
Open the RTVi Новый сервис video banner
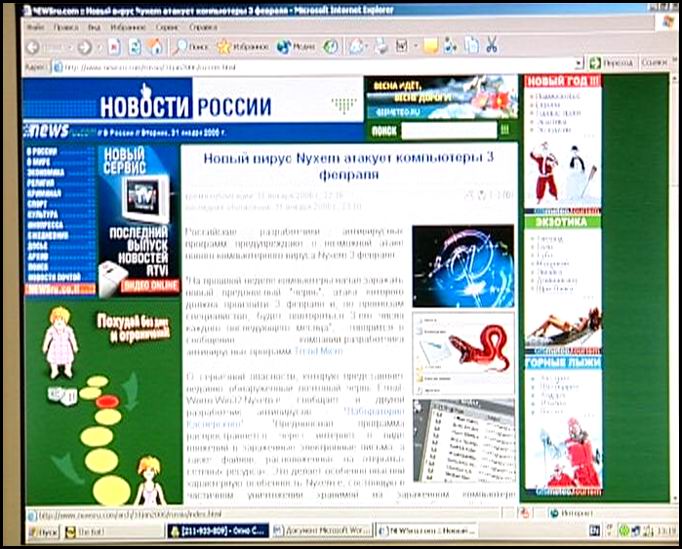tap(138, 221)
